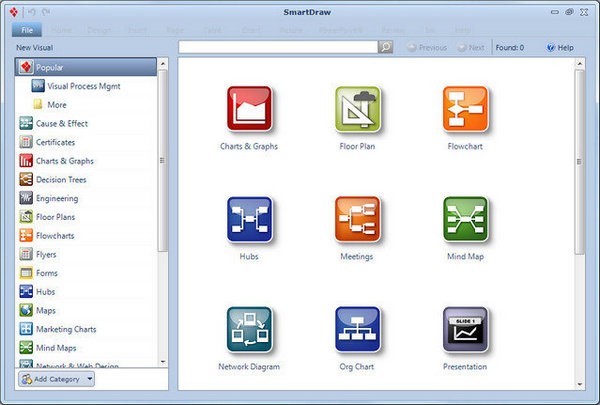Select Visual Process Mgmt under Popular
The height and width of the screenshot is (405, 600).
point(84,86)
